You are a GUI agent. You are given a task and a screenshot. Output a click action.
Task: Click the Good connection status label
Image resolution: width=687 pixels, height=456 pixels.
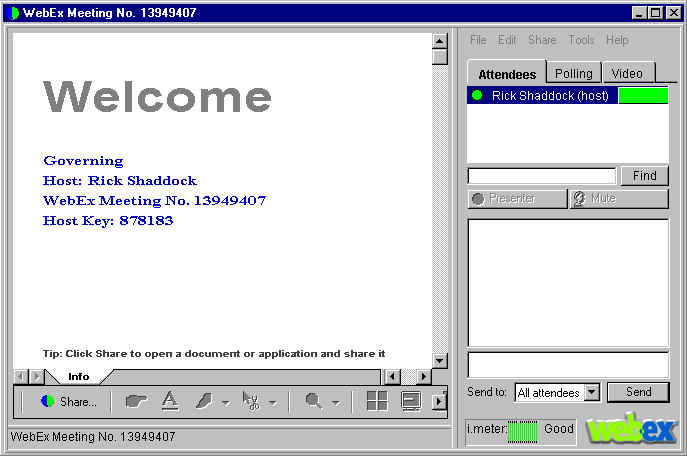click(x=559, y=428)
